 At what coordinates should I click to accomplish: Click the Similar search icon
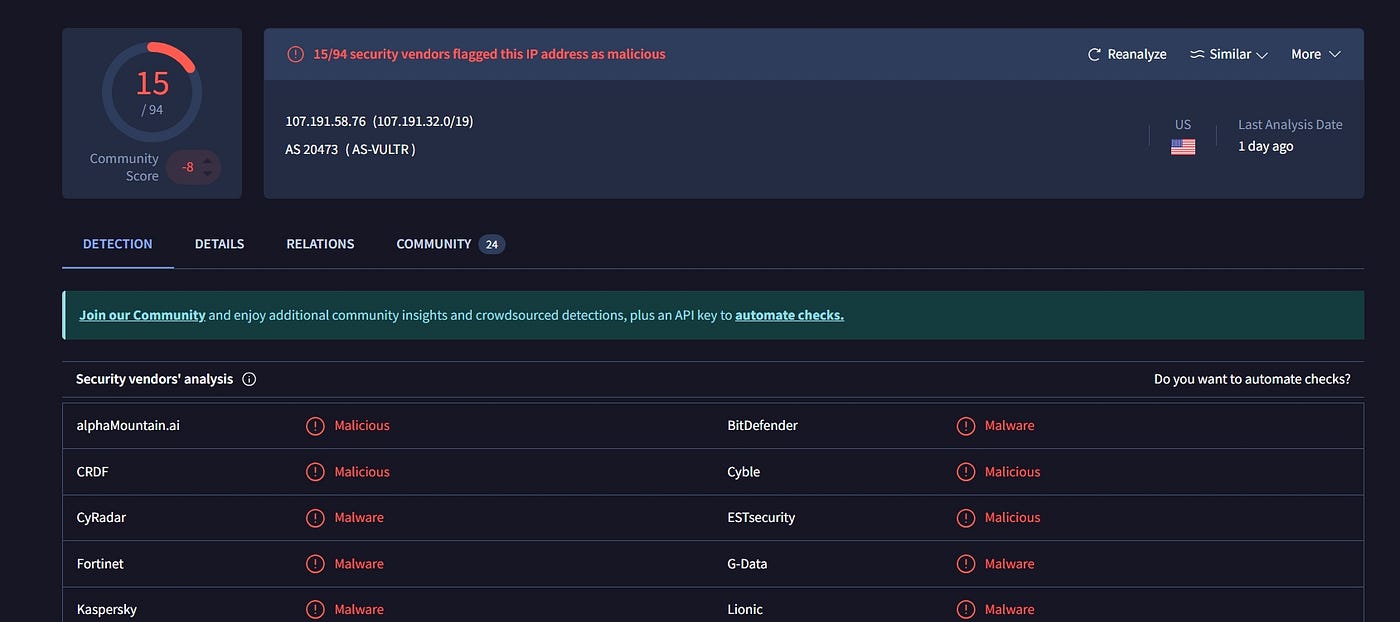(1197, 54)
